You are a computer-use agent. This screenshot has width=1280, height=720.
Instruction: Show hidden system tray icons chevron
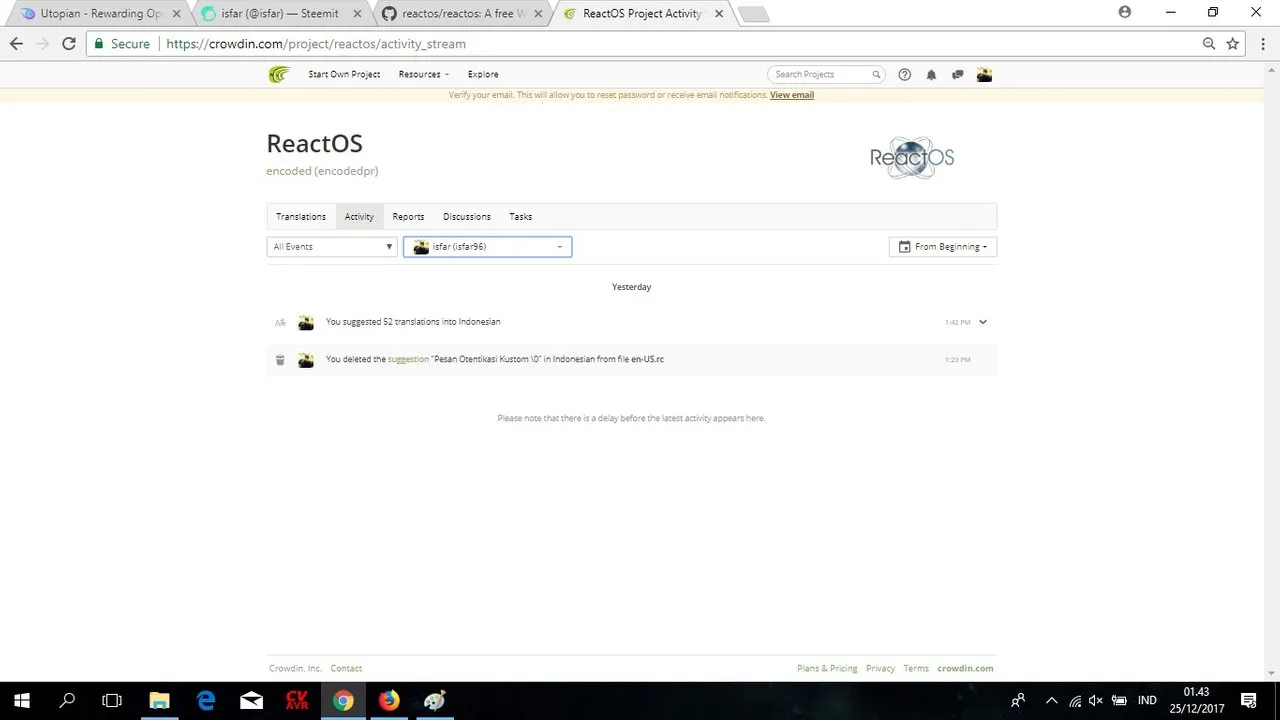pos(1051,700)
